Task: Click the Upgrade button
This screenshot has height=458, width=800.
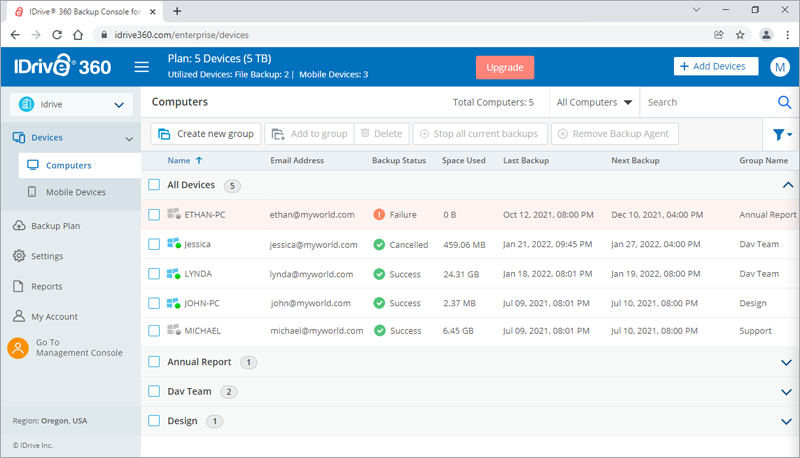Action: pos(505,67)
